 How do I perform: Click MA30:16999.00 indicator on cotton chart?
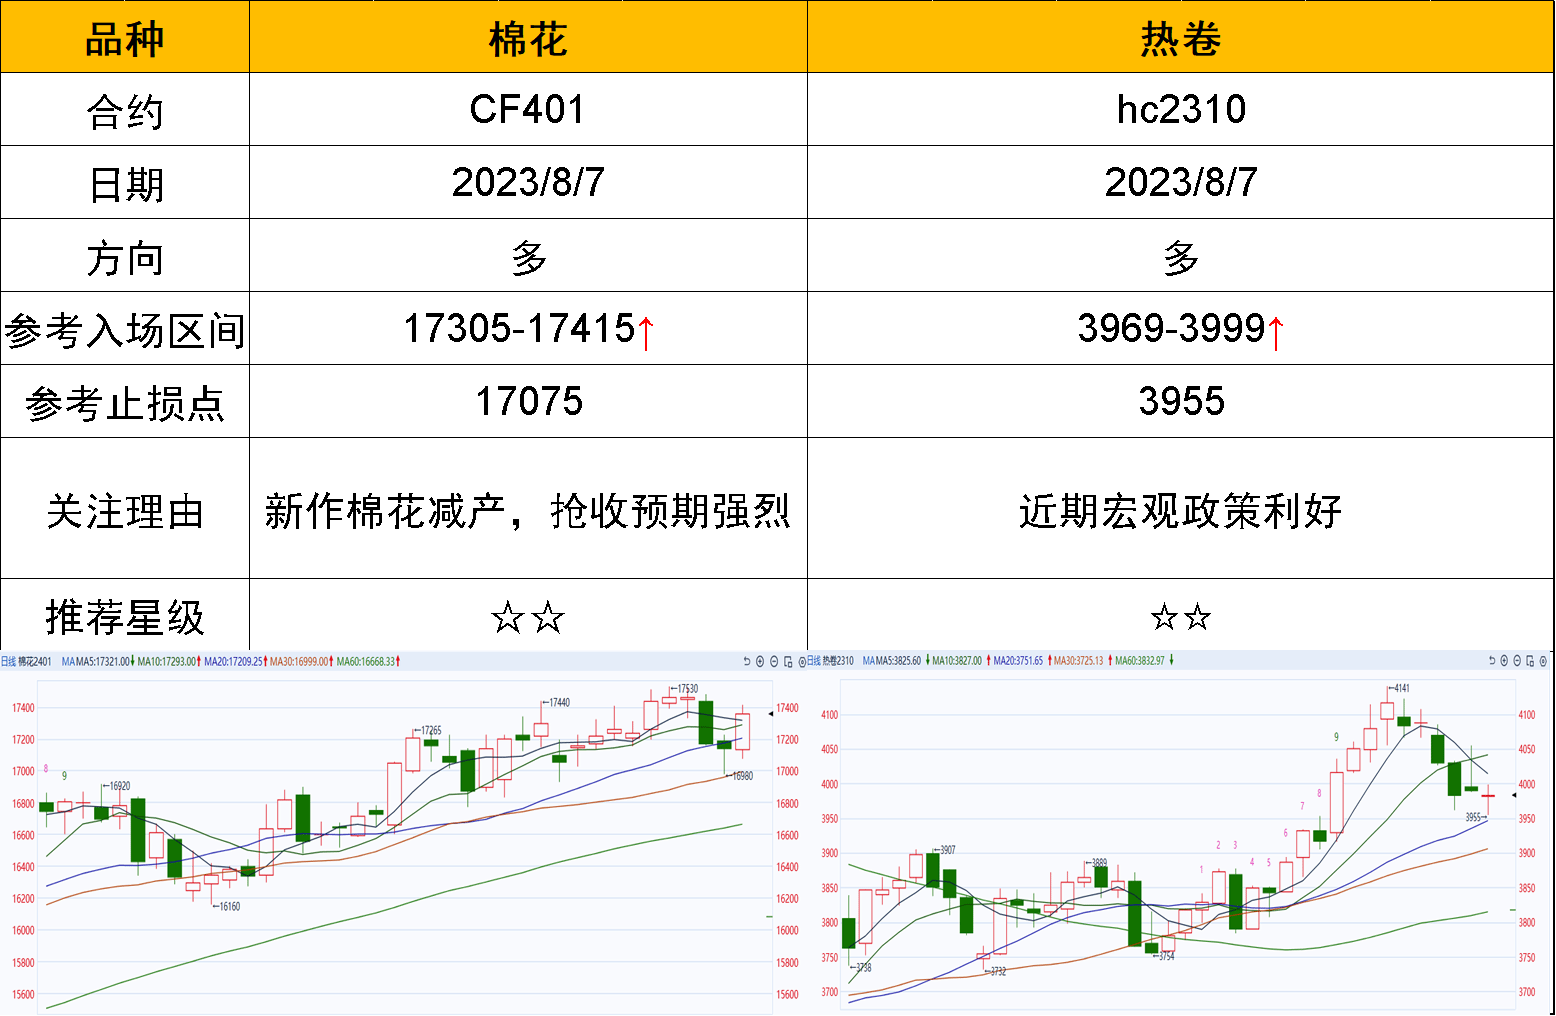click(x=299, y=662)
